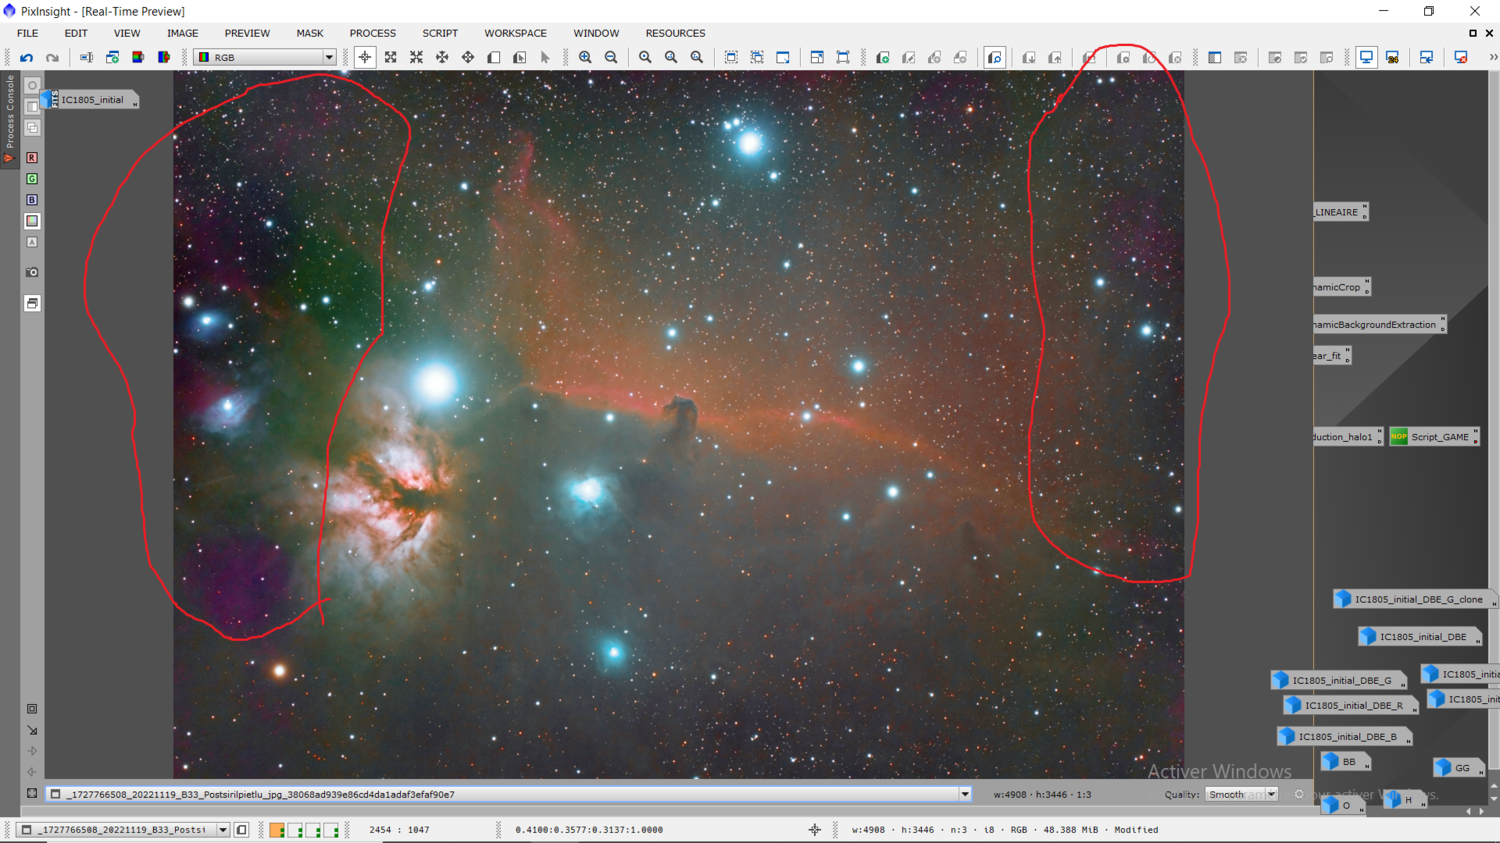Image resolution: width=1500 pixels, height=843 pixels.
Task: Select the combined RGB/K display button
Action: [x=32, y=221]
